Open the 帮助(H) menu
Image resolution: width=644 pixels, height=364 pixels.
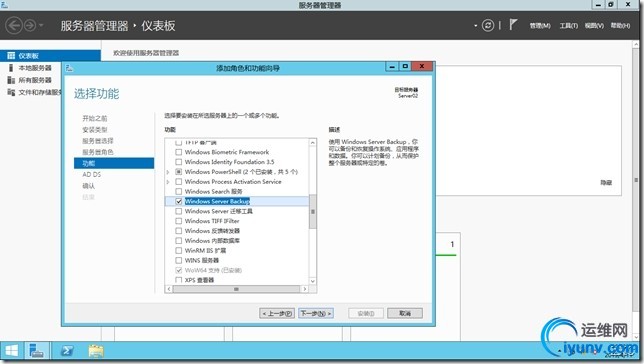click(620, 25)
